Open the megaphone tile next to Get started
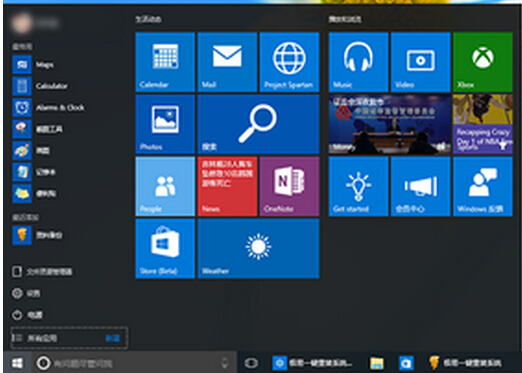Image resolution: width=522 pixels, height=373 pixels. [420, 186]
